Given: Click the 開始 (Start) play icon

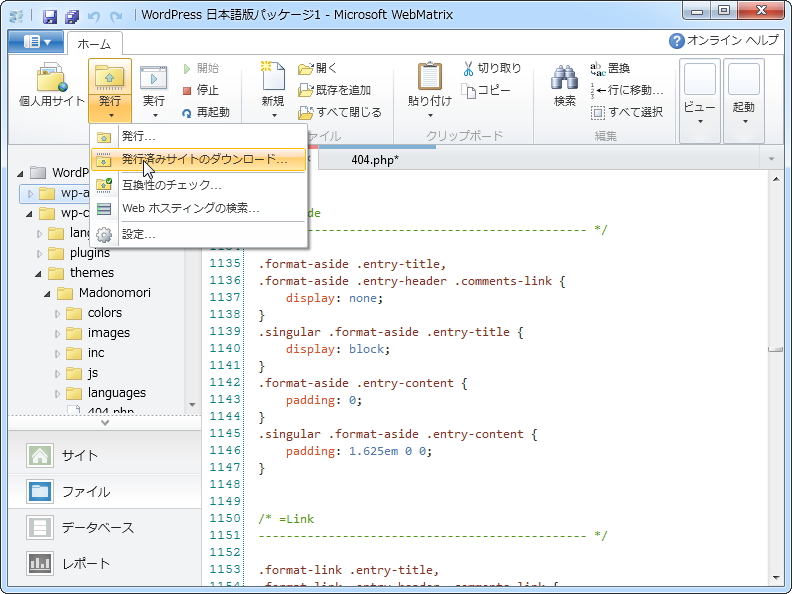Looking at the screenshot, I should pos(187,68).
